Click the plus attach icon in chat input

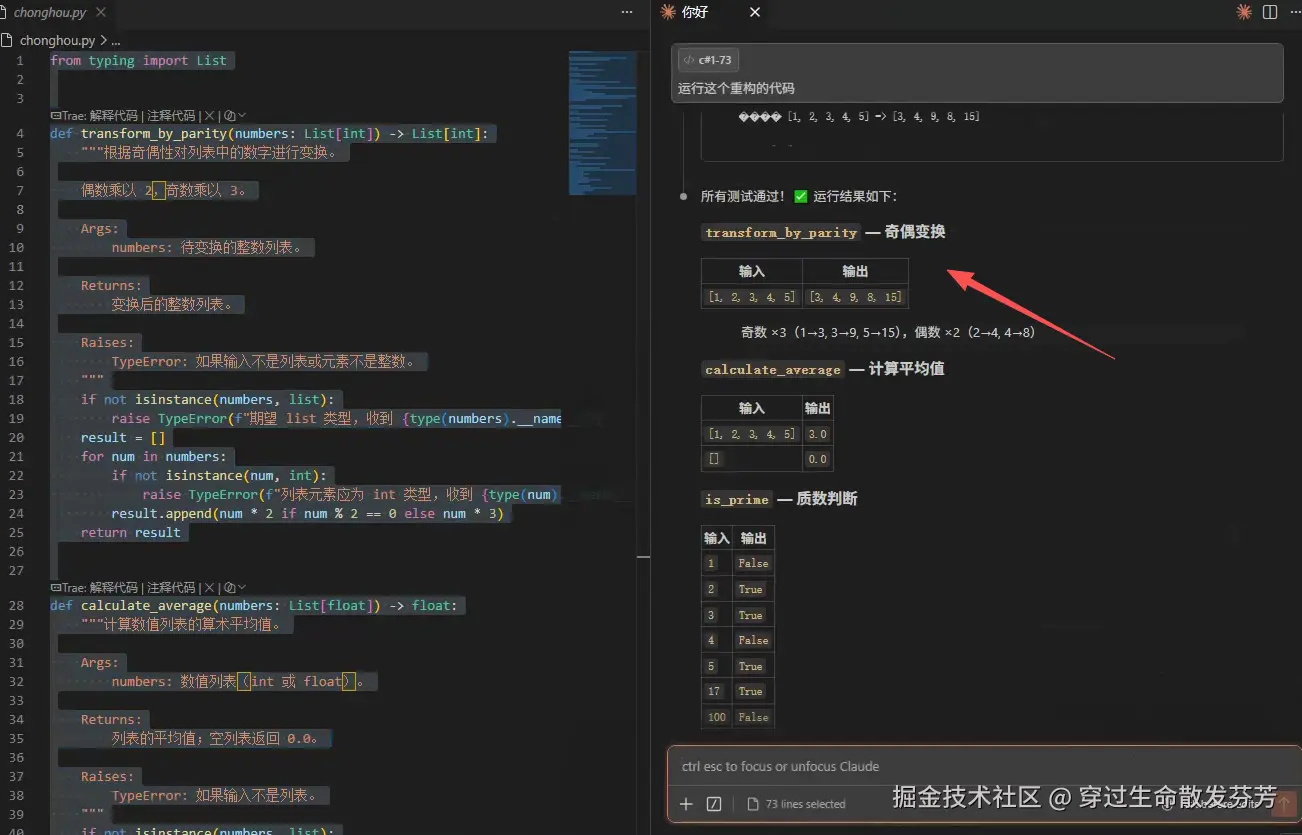pos(686,804)
